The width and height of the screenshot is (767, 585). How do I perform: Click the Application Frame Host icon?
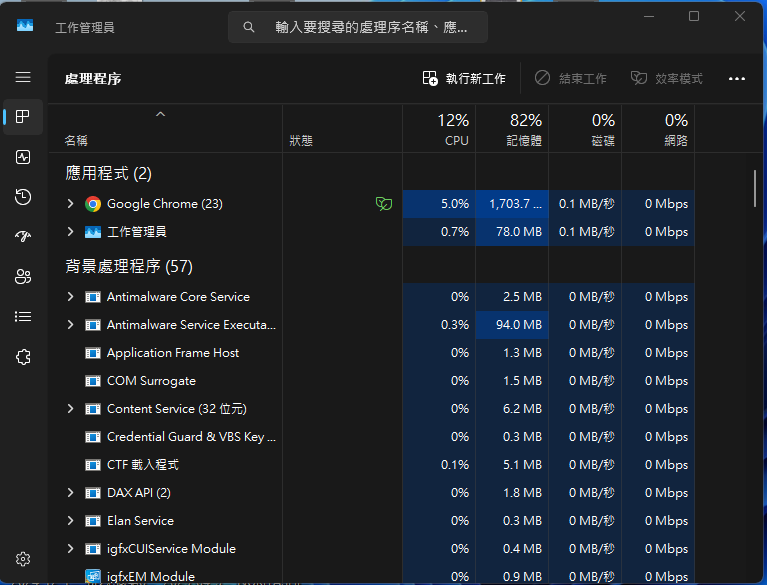pyautogui.click(x=92, y=353)
